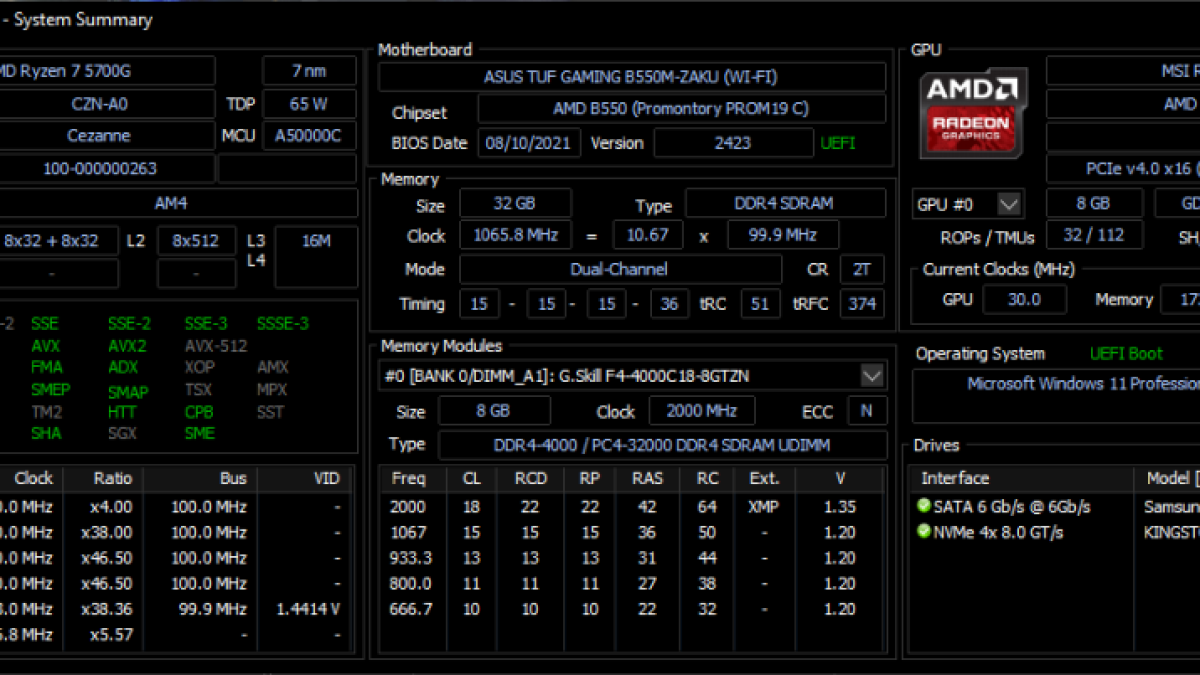Click the SSSE-3 feature flag
Viewport: 1200px width, 675px height.
283,324
